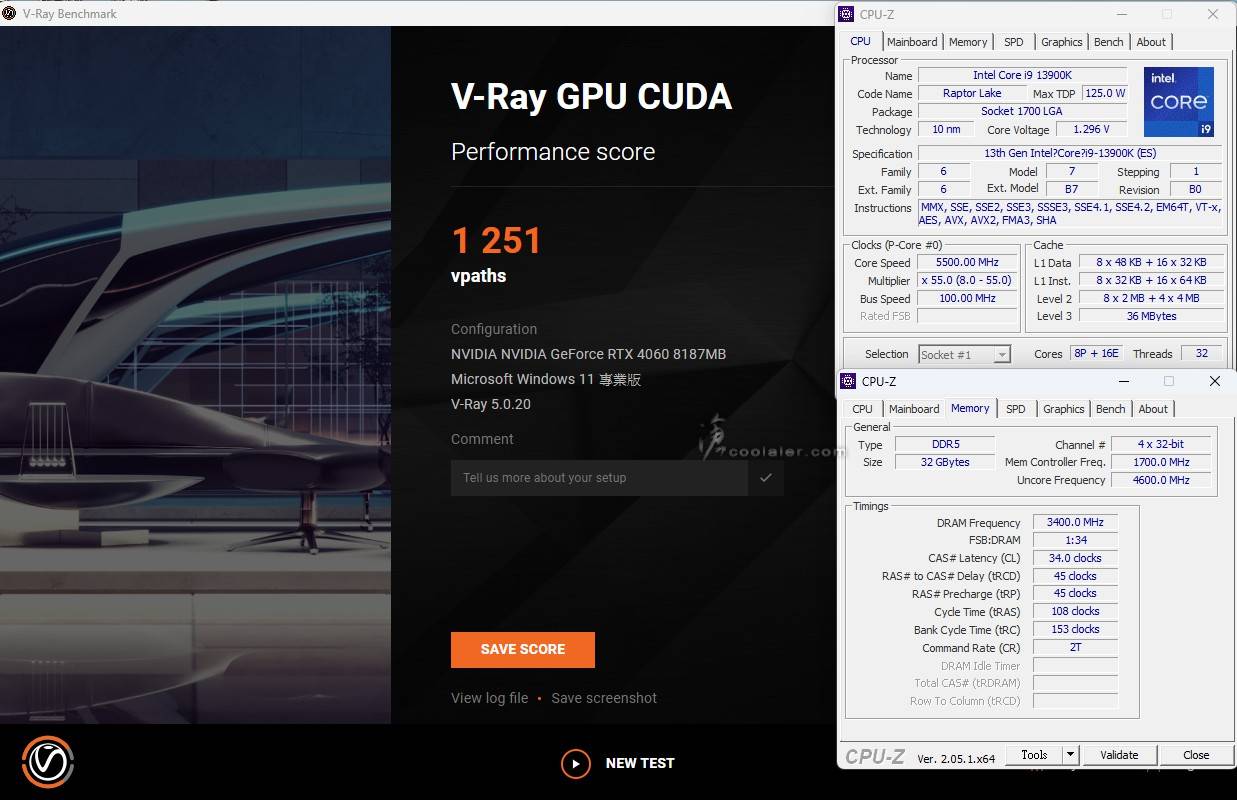Click the SAVE SCORE button
The width and height of the screenshot is (1237, 800).
(522, 649)
